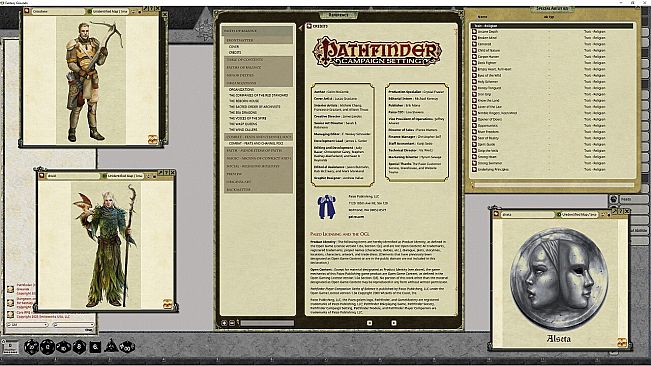
Task: Collapse all index sections with minus icon
Action: (232, 323)
